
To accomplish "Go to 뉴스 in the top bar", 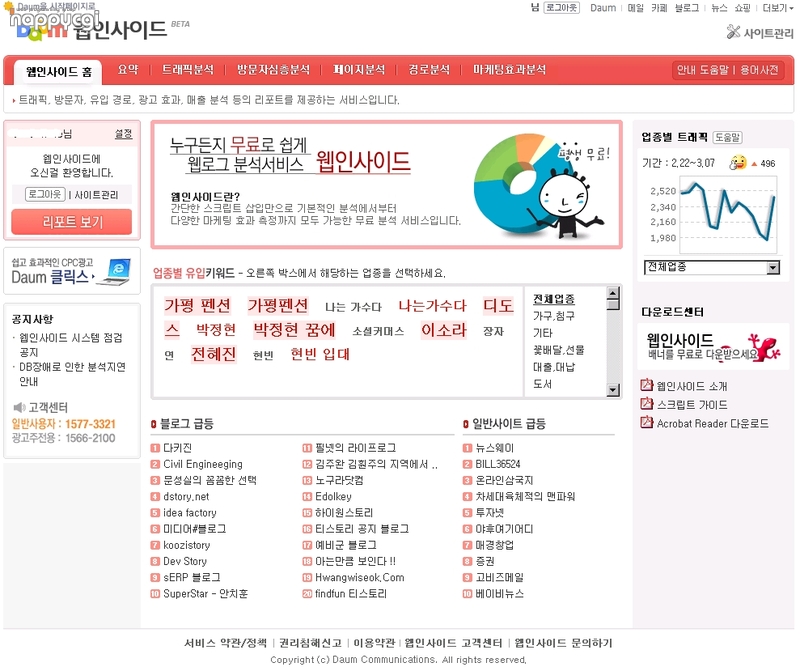I will click(x=719, y=8).
